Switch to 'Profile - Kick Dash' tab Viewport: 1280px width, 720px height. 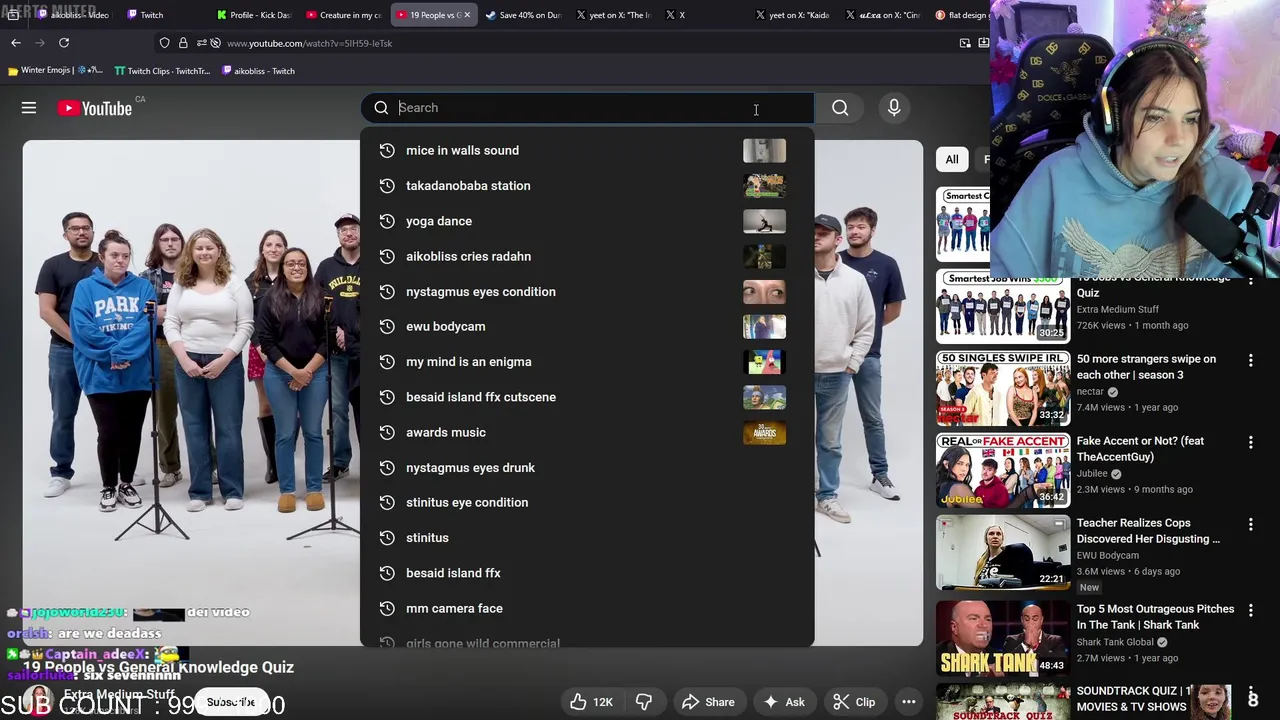255,15
